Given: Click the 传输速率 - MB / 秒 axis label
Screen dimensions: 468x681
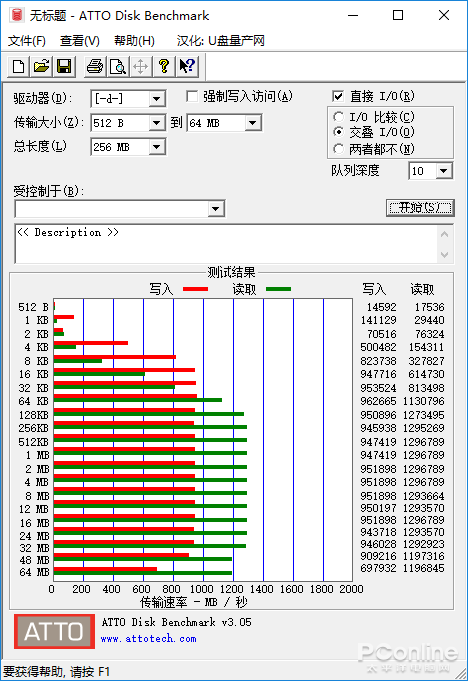Looking at the screenshot, I should pos(194,602).
